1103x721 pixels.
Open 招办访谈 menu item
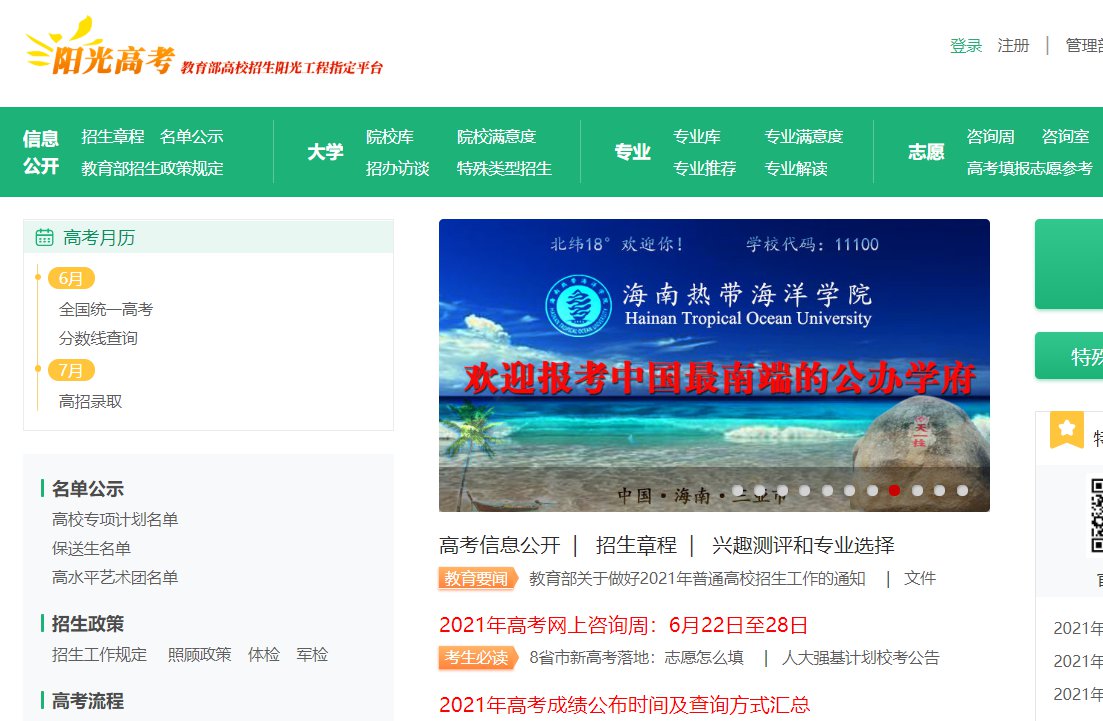[397, 168]
